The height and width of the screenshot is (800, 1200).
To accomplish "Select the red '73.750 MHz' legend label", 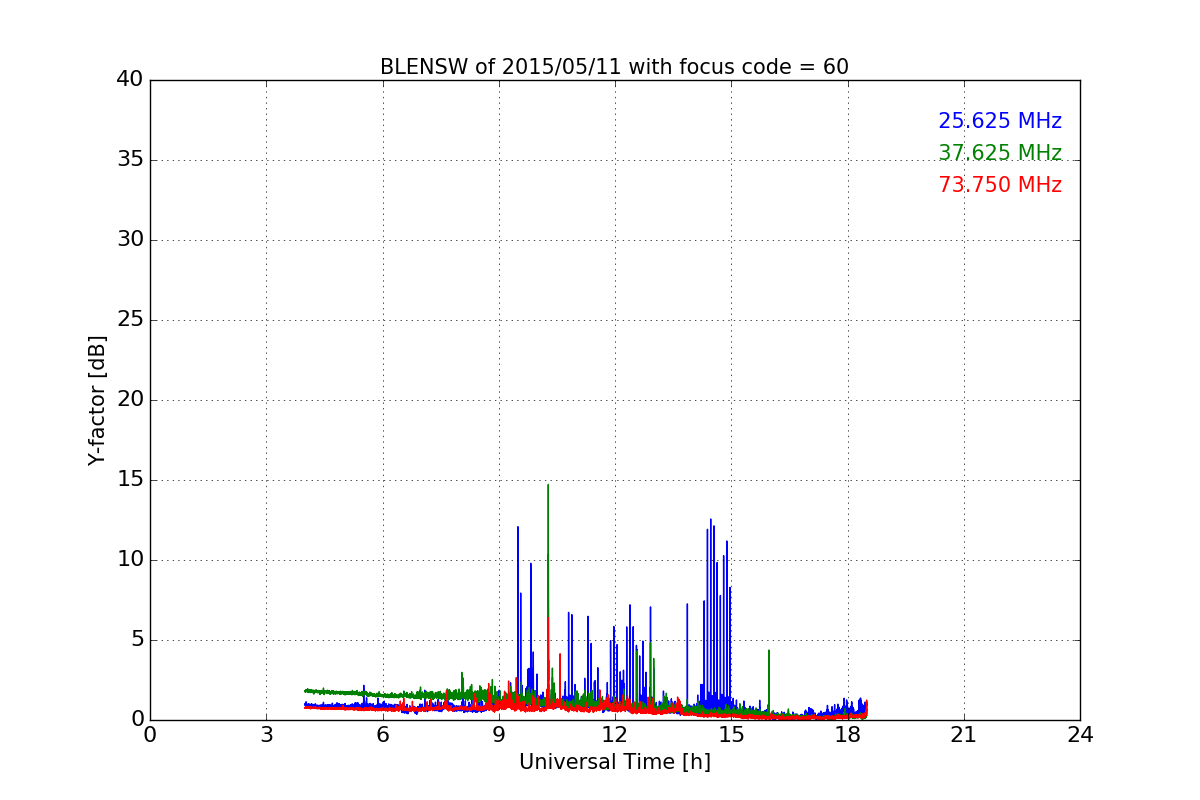I will 1000,185.
